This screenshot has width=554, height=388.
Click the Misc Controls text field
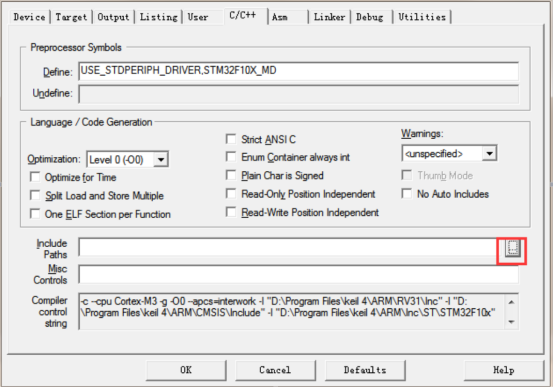coord(299,274)
